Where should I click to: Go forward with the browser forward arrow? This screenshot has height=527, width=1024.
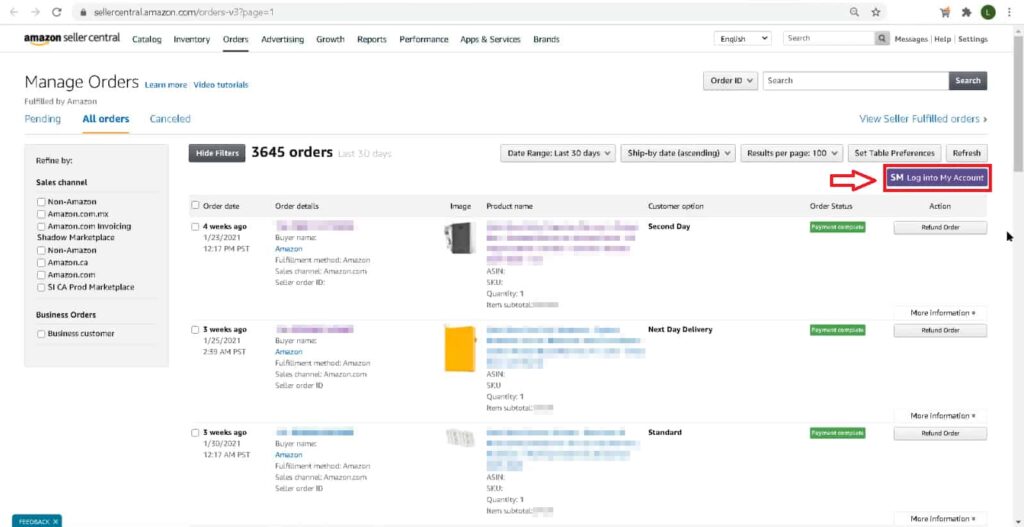coord(35,12)
